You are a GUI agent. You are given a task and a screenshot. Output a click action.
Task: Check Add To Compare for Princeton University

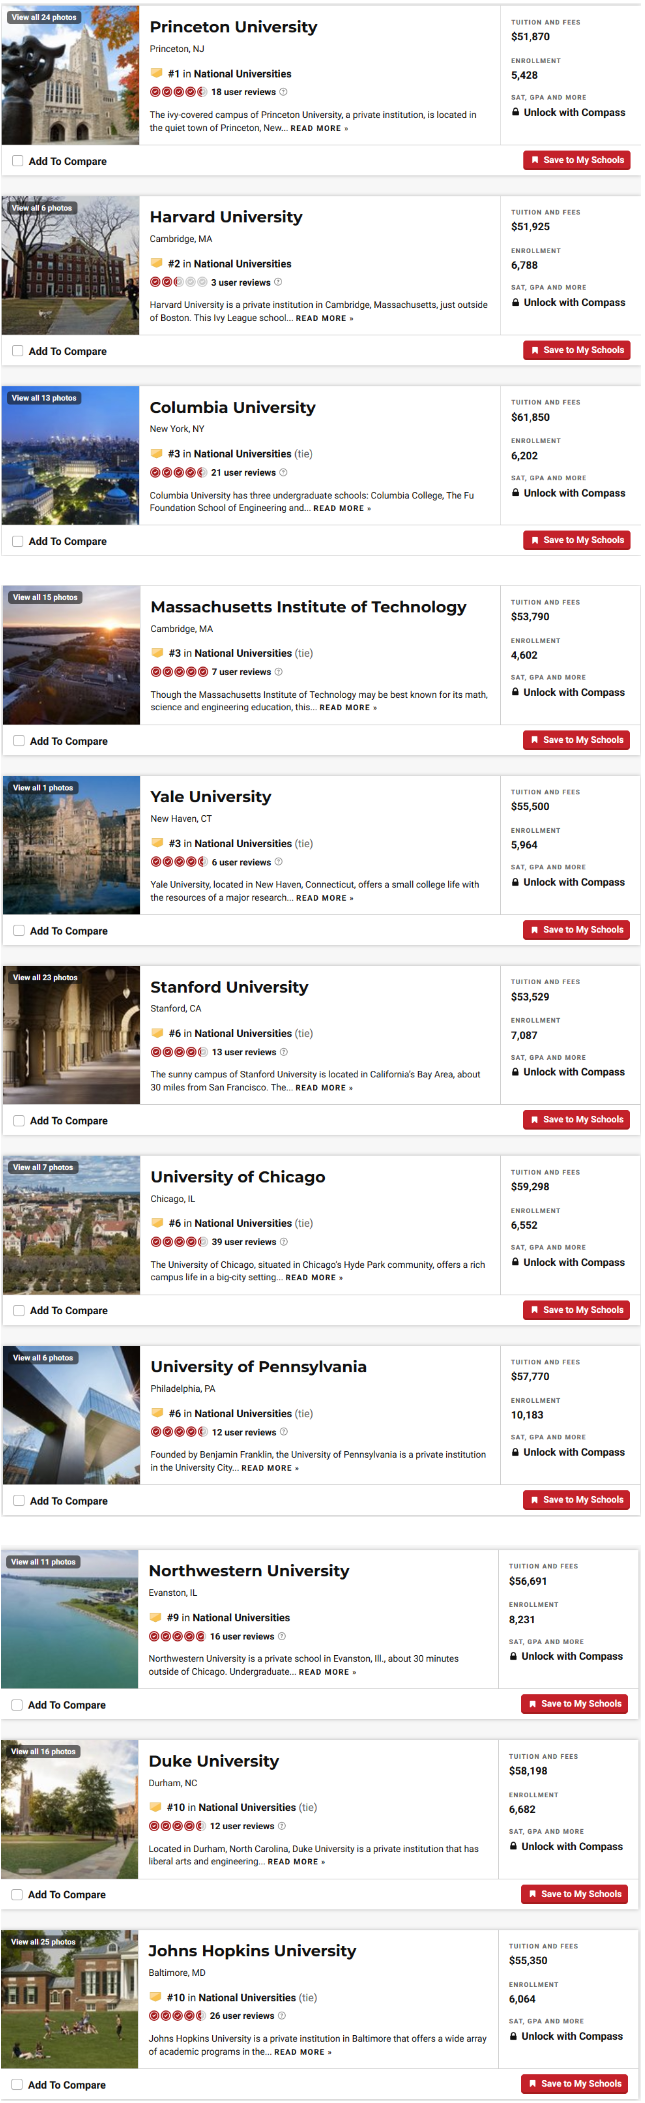click(x=18, y=161)
